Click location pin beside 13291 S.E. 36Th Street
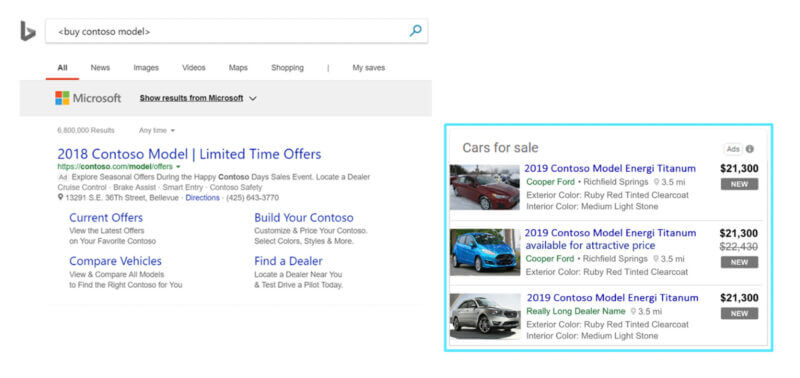 [x=60, y=197]
